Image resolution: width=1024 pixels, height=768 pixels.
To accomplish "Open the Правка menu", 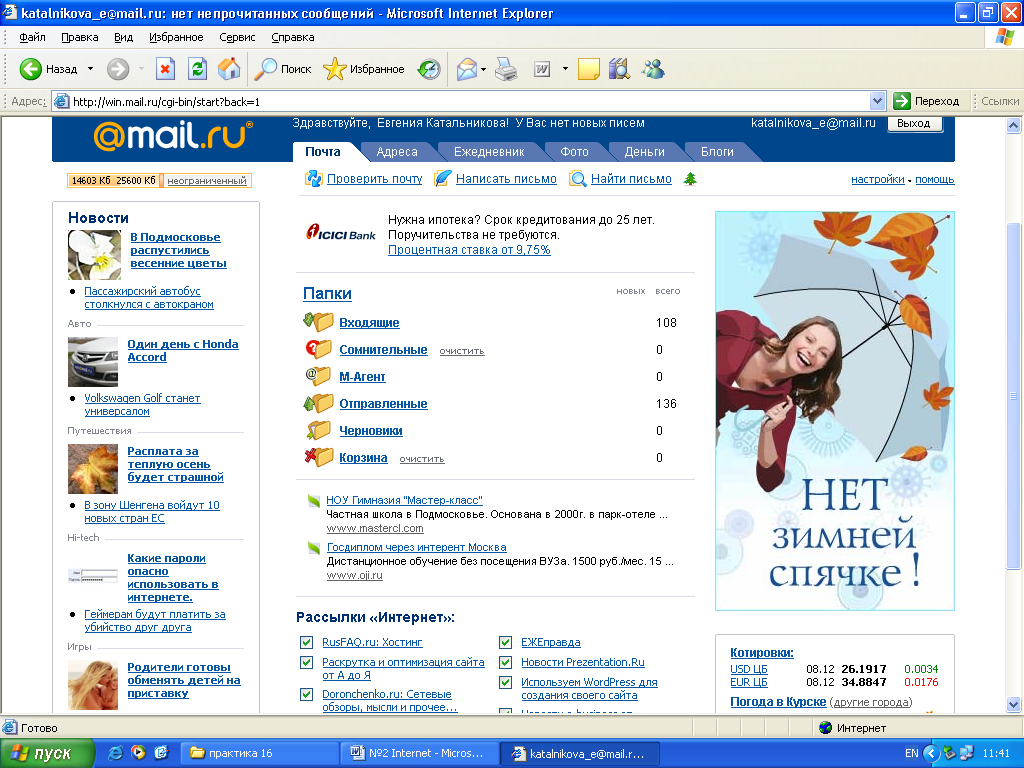I will coord(80,37).
